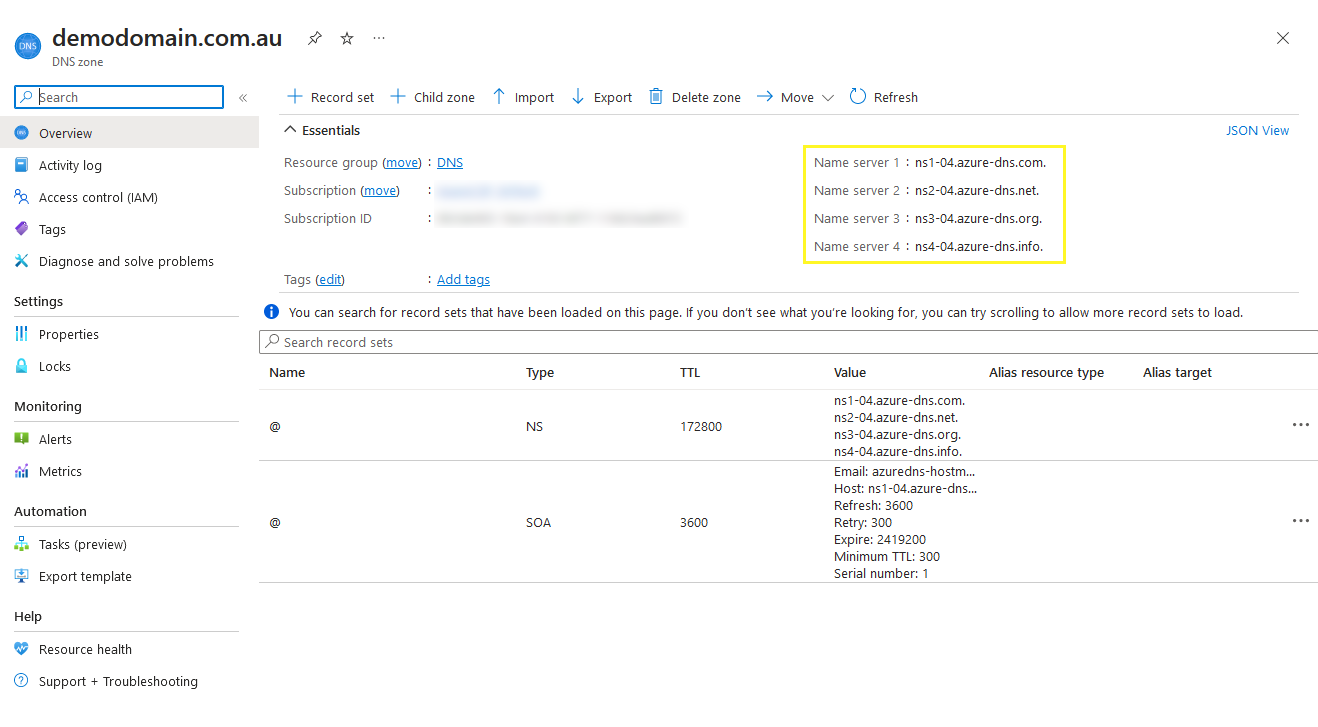Open JSON View link
Image resolution: width=1318 pixels, height=727 pixels.
click(x=1257, y=130)
